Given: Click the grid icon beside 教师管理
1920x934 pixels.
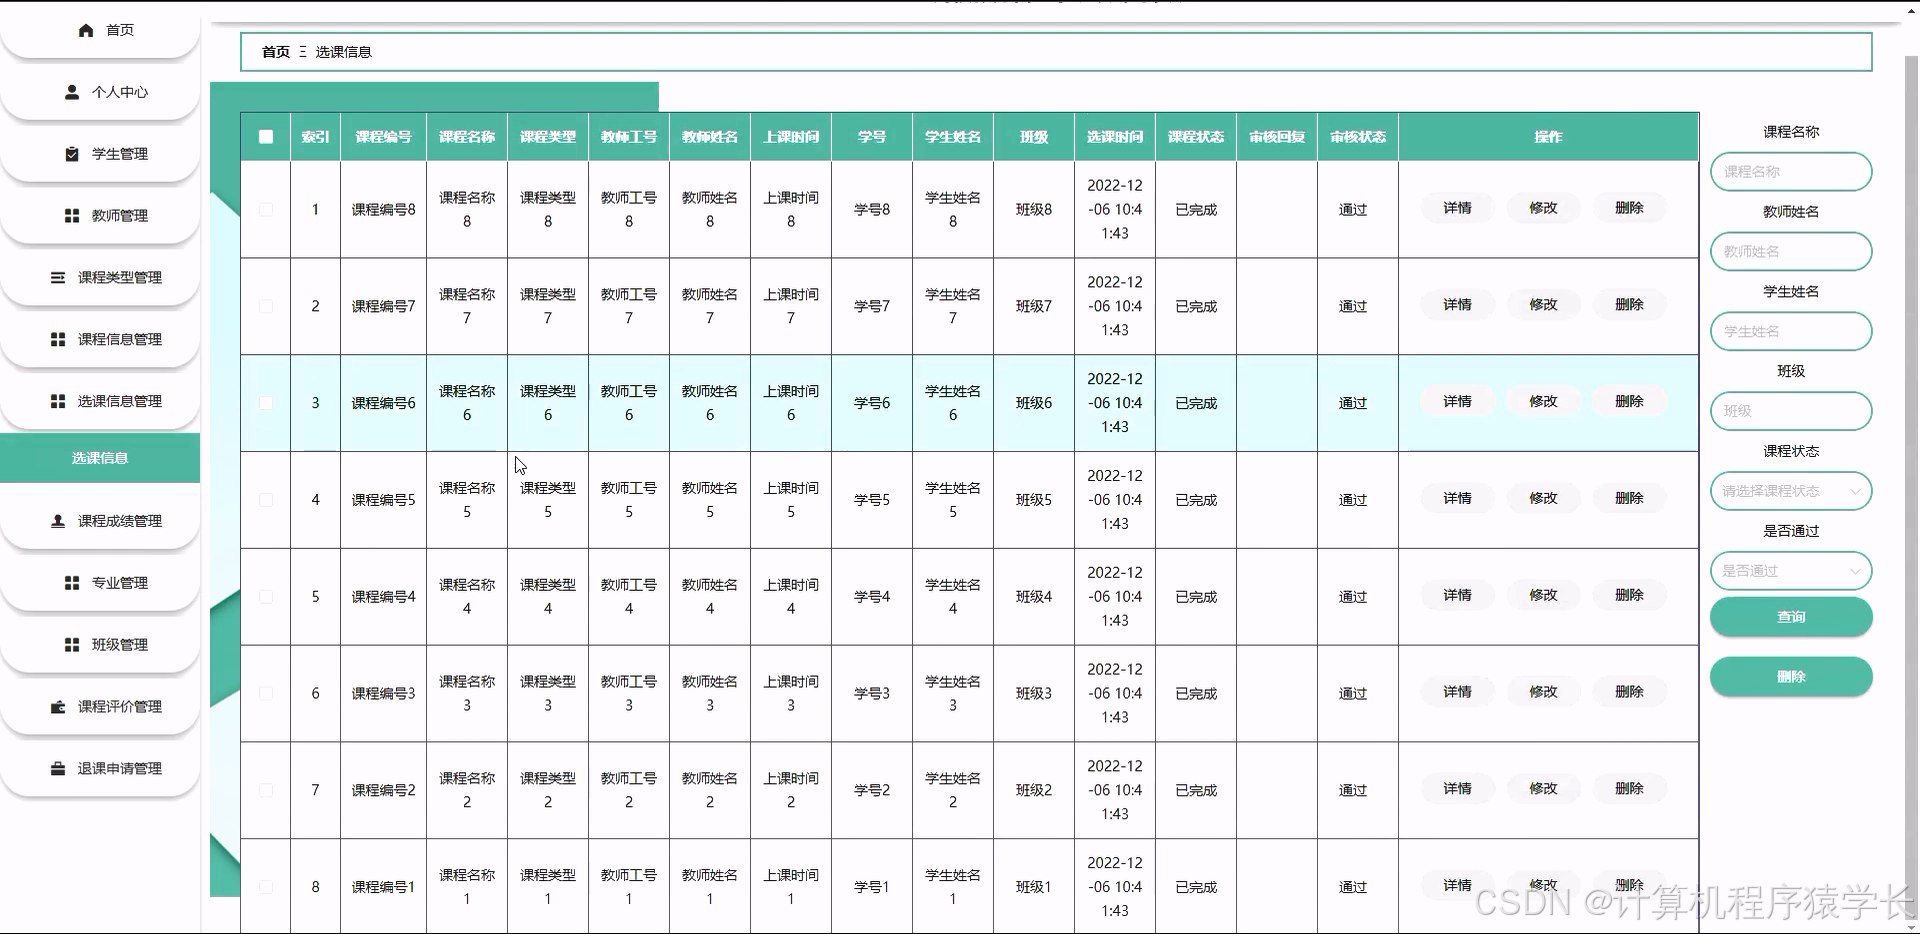Looking at the screenshot, I should point(72,216).
